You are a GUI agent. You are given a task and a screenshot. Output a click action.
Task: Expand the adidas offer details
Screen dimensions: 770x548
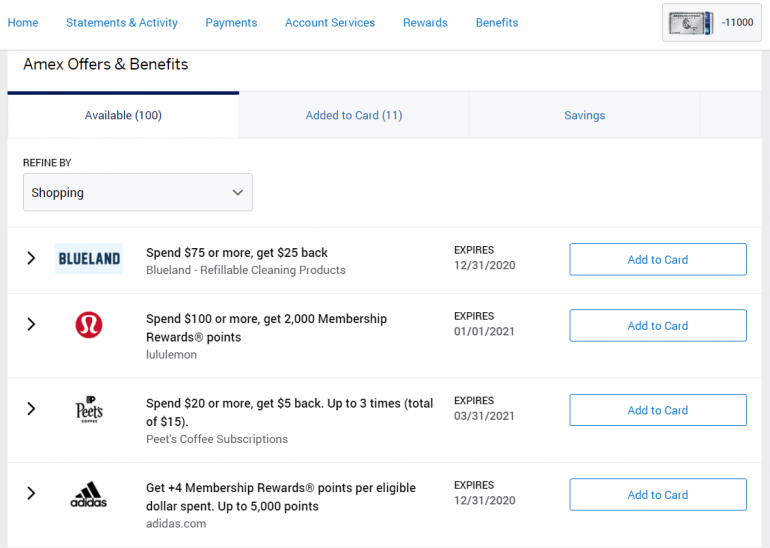tap(31, 494)
